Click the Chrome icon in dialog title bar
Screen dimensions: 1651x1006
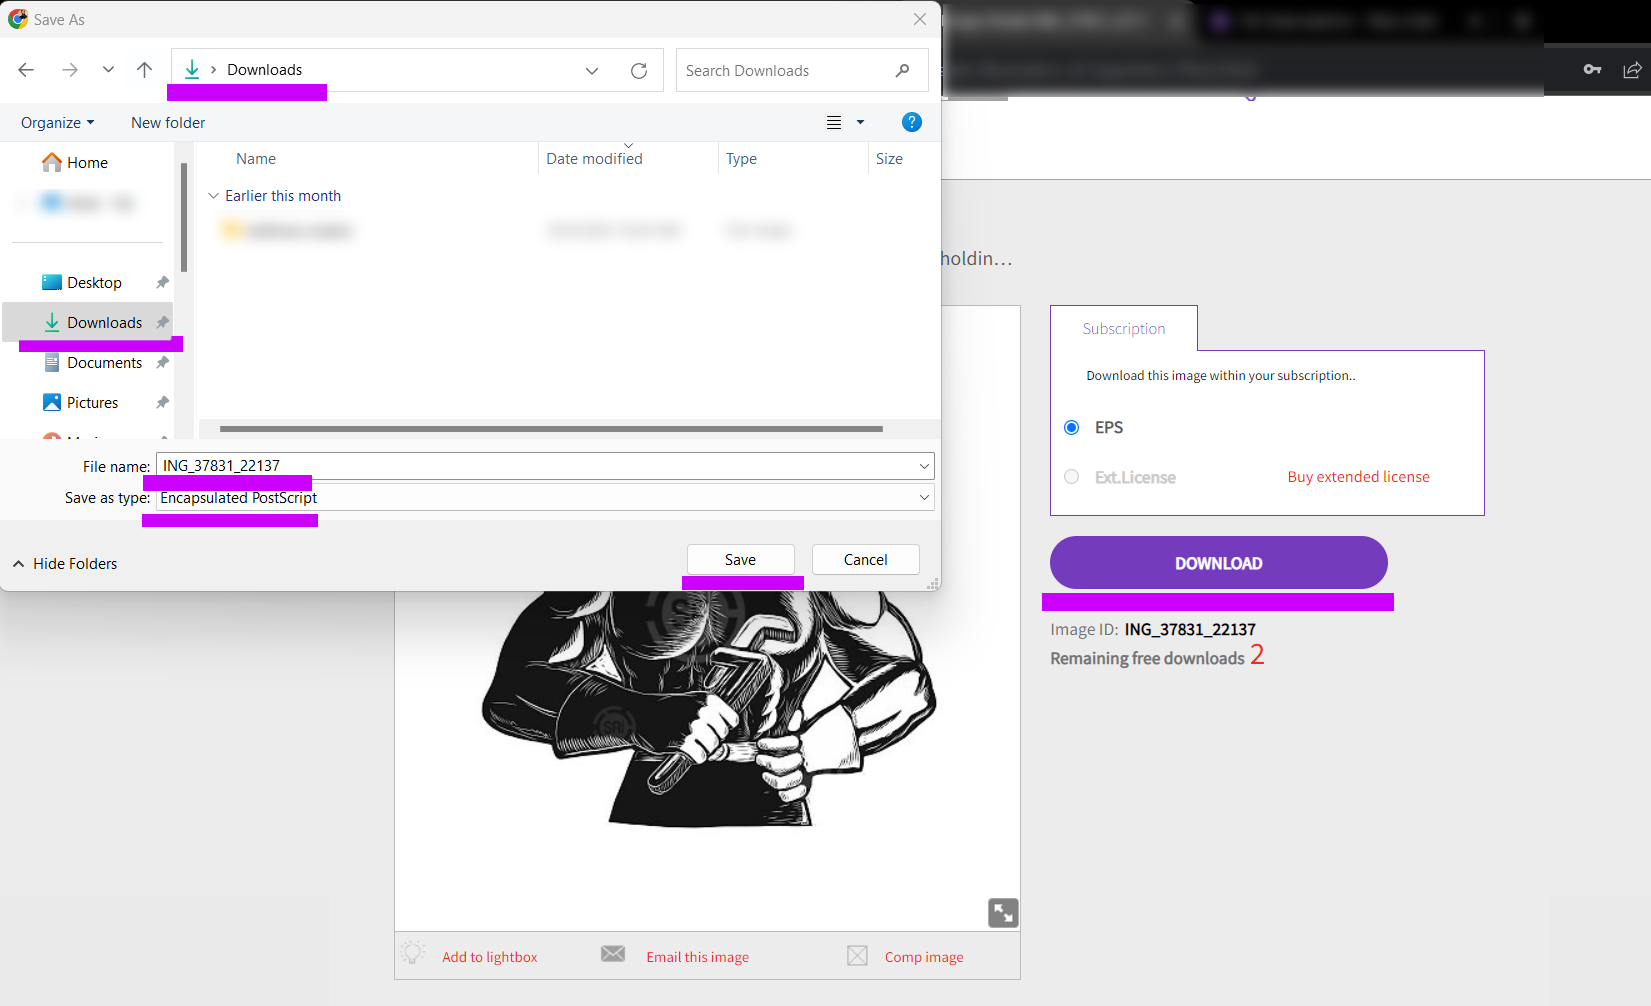coord(18,19)
